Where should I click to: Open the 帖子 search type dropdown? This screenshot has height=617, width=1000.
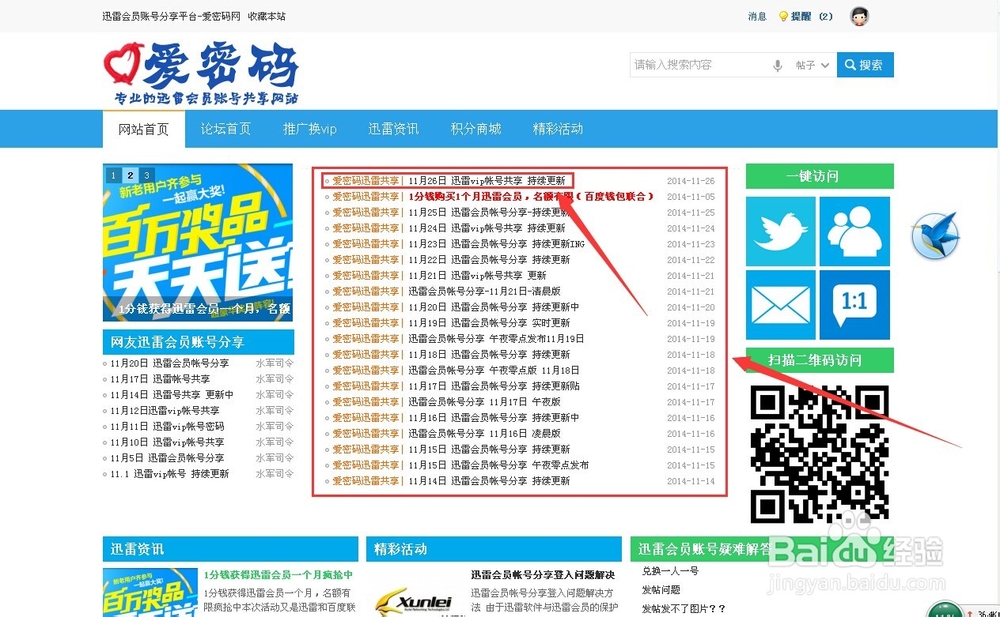812,65
